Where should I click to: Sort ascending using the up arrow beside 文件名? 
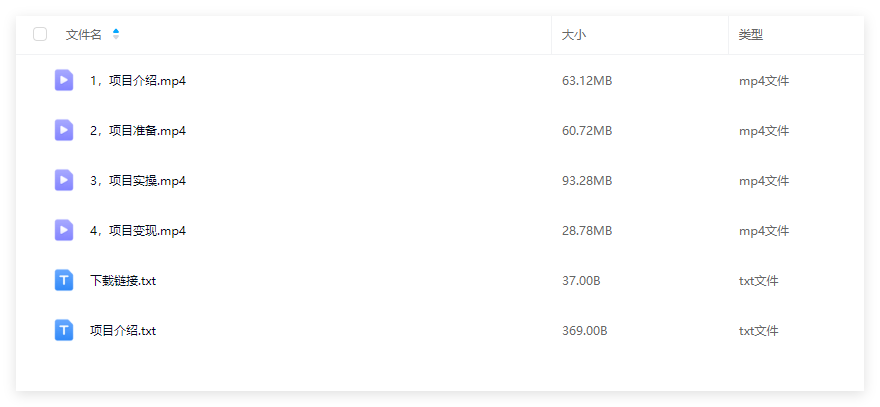(116, 31)
